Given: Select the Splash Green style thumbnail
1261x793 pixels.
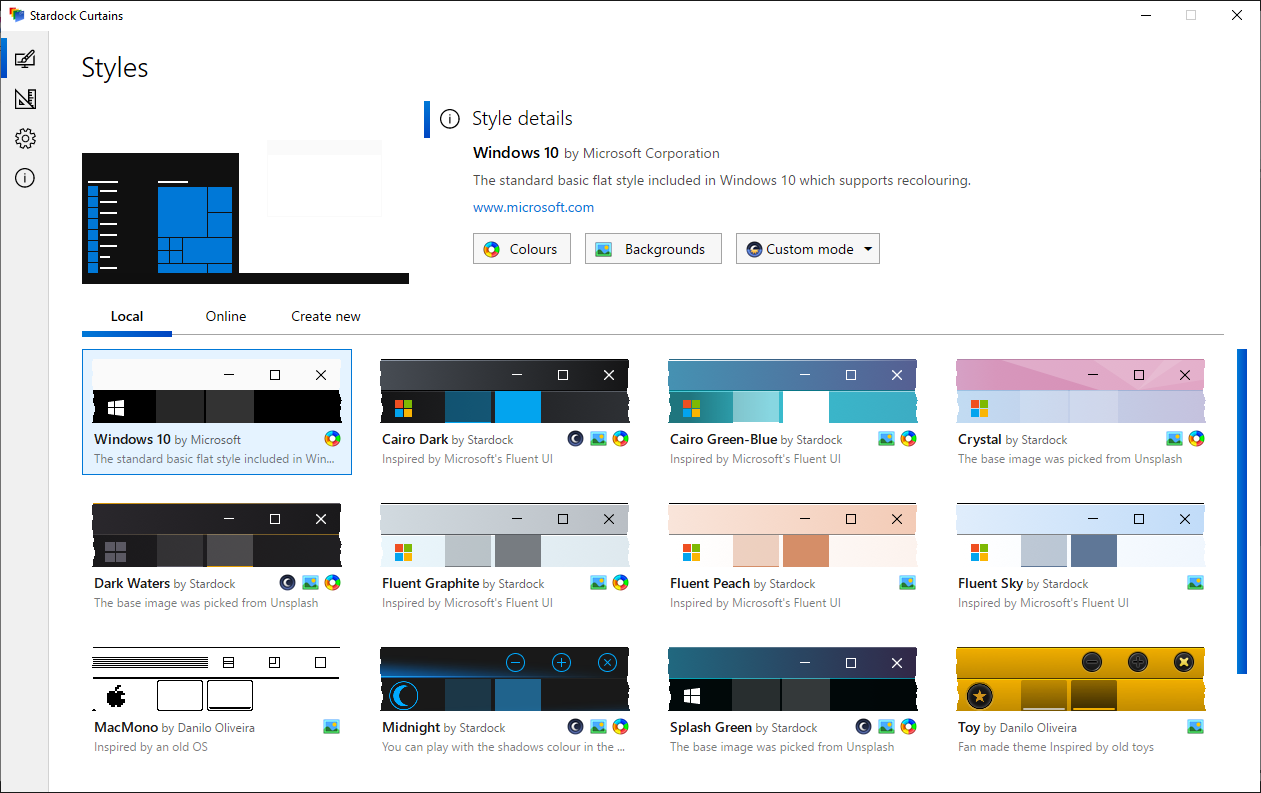Looking at the screenshot, I should tap(792, 679).
